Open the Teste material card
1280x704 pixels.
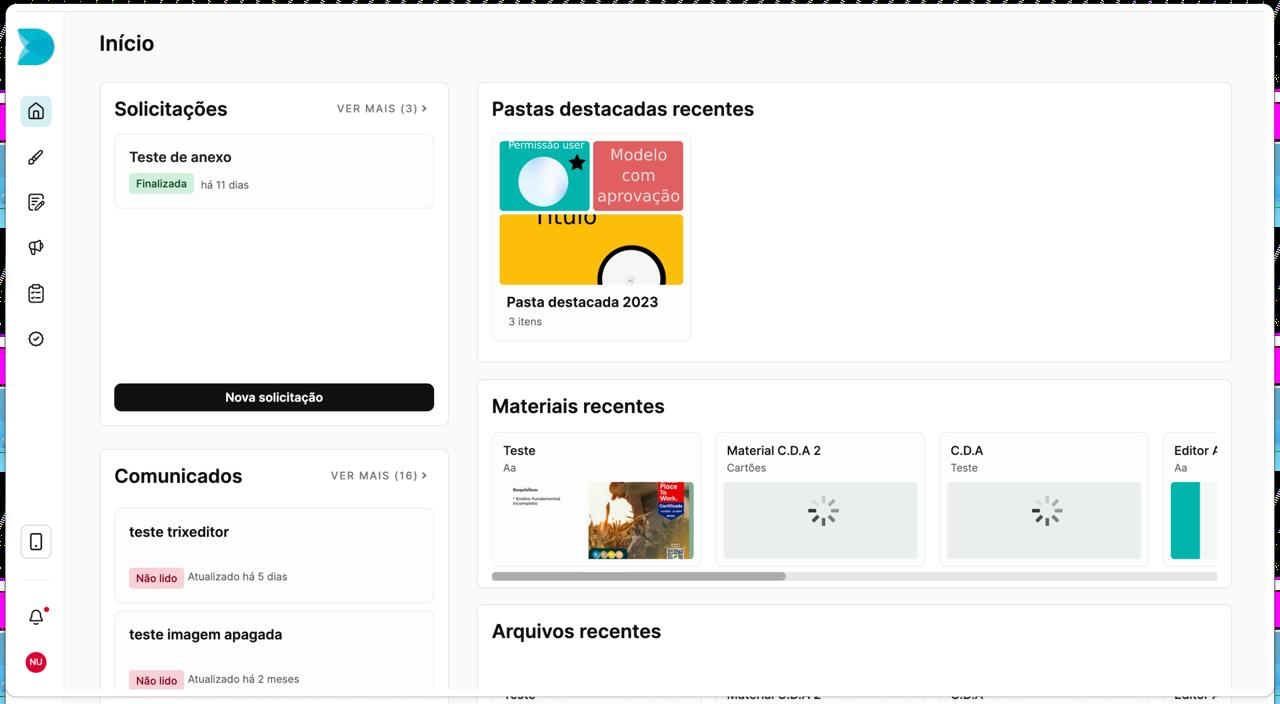[x=597, y=499]
